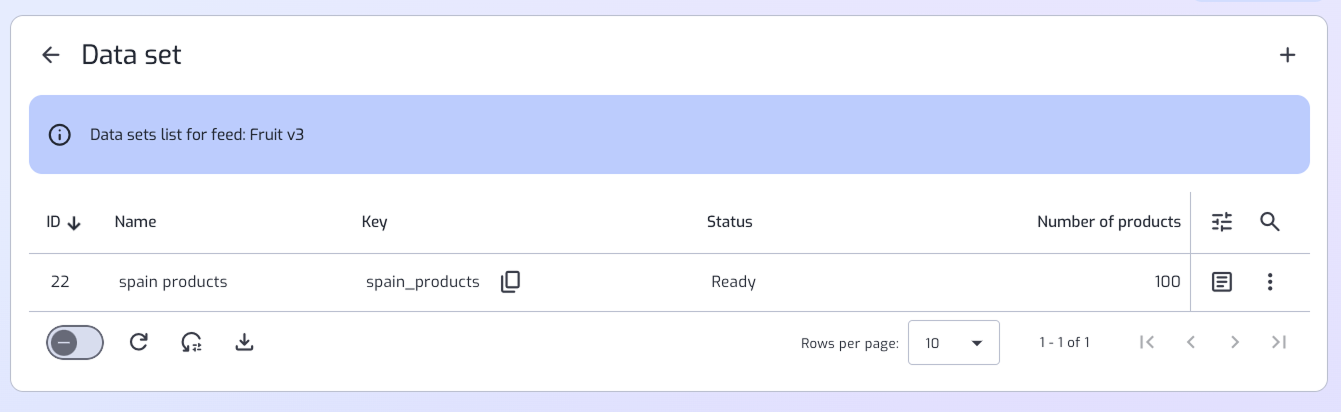
Task: Jump to the last page
Action: click(x=1279, y=342)
